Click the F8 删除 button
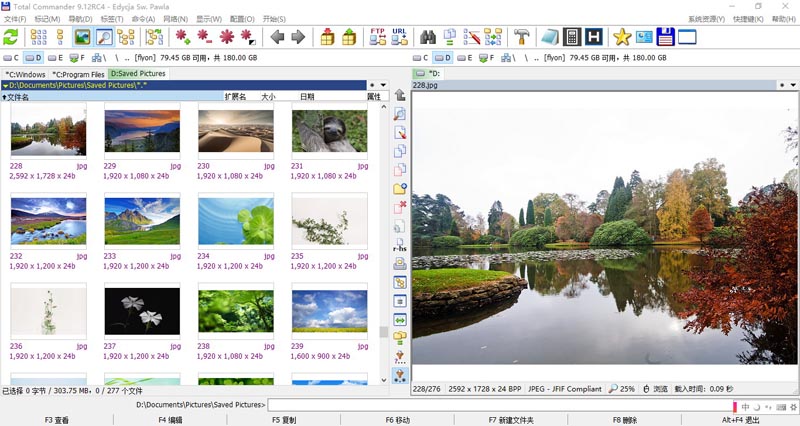 (625, 420)
